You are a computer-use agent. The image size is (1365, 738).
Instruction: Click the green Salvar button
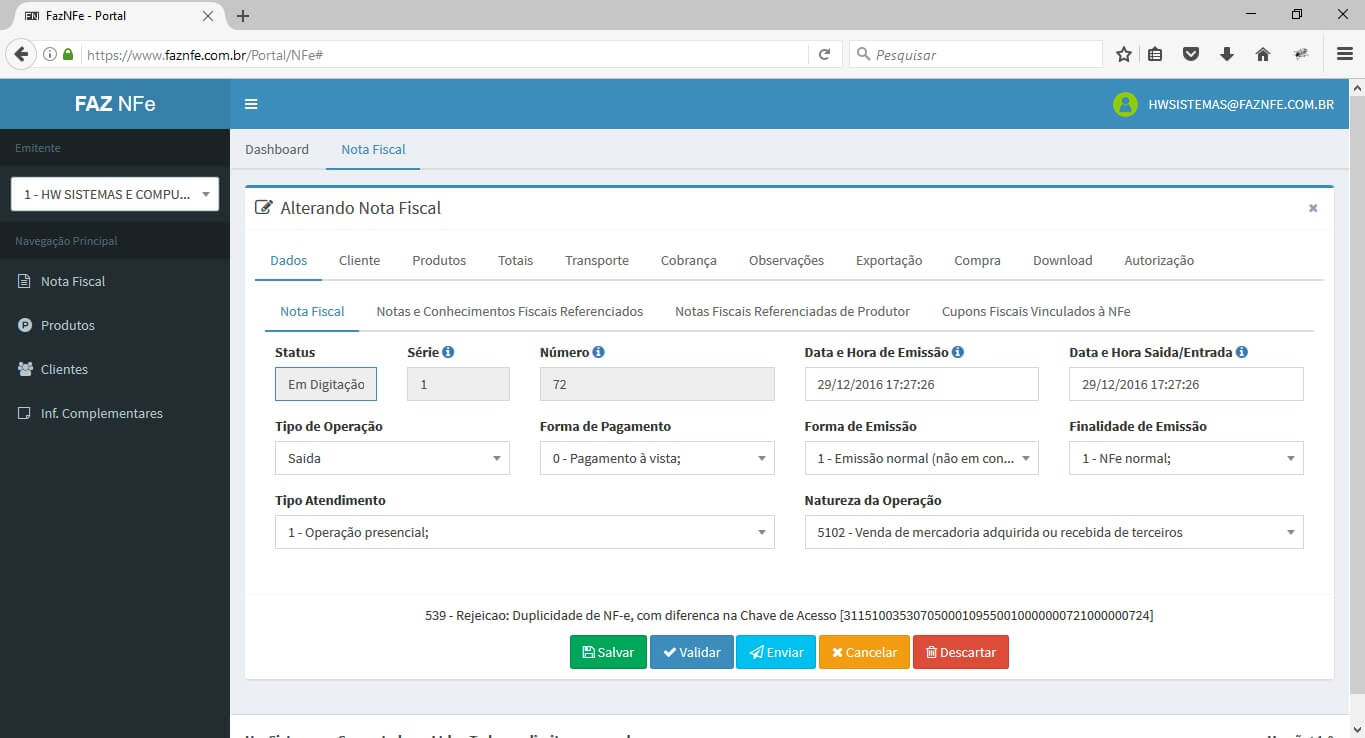[608, 652]
